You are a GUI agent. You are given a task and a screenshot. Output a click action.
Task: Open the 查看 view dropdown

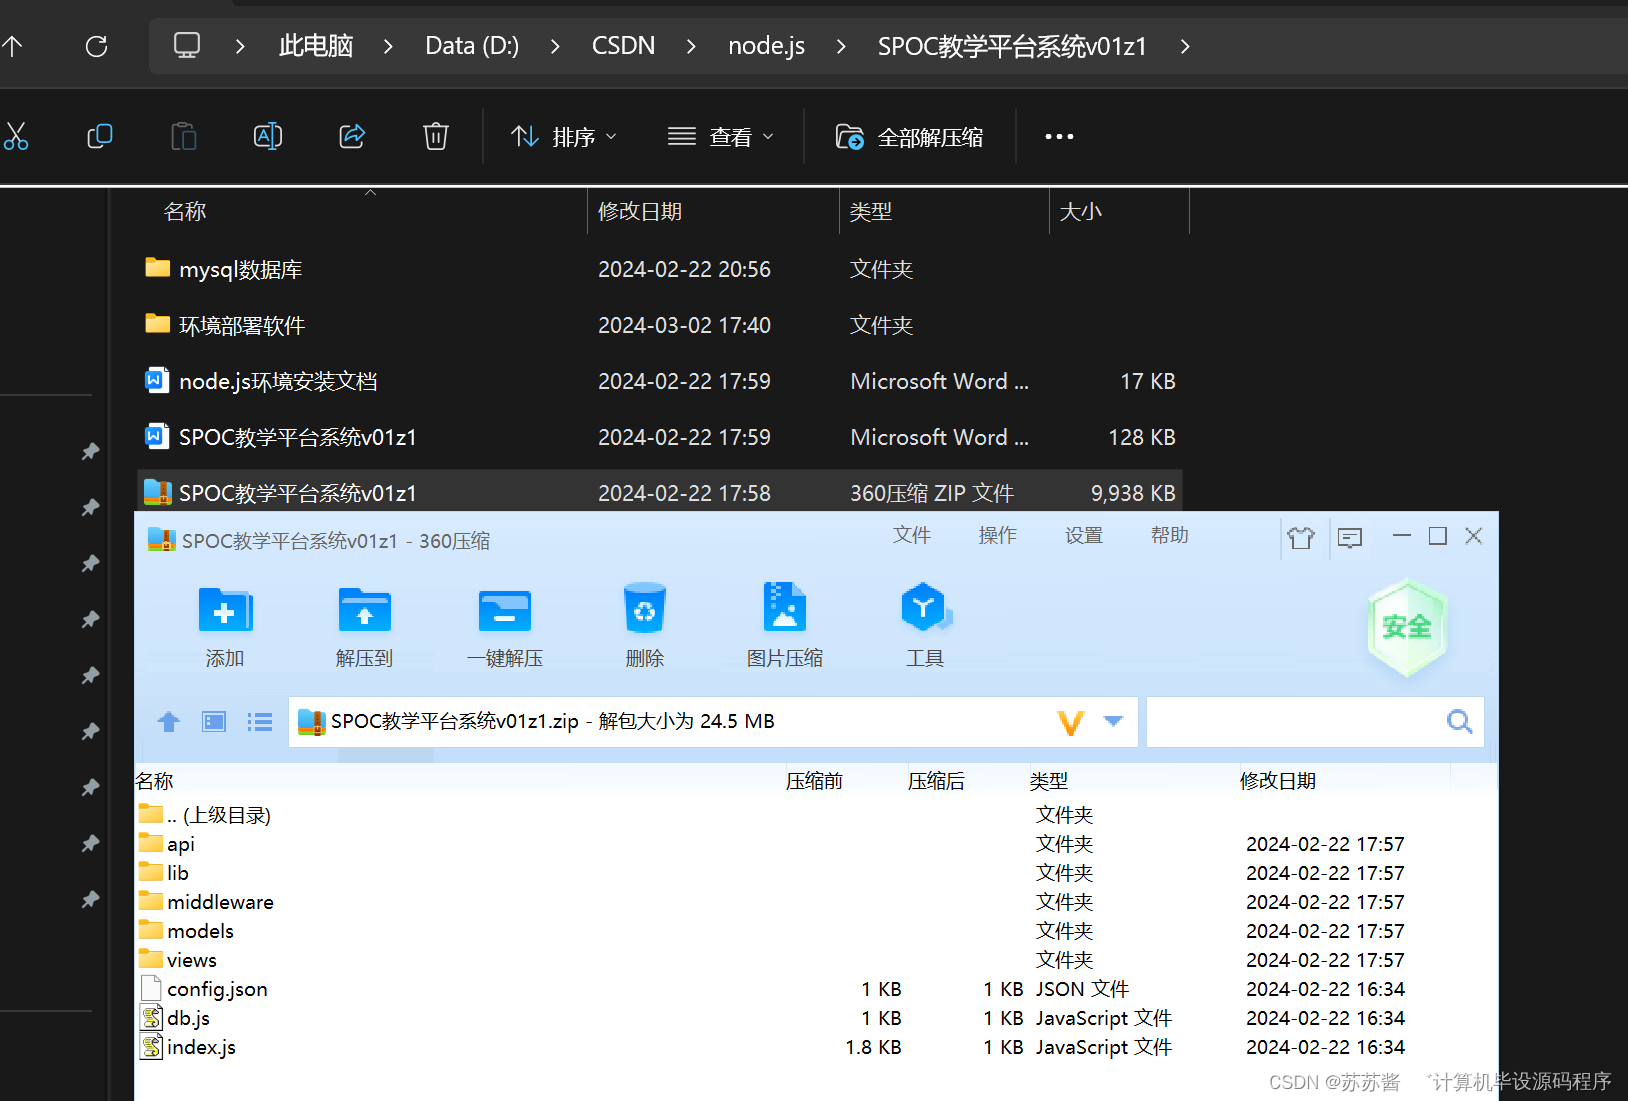(x=721, y=136)
